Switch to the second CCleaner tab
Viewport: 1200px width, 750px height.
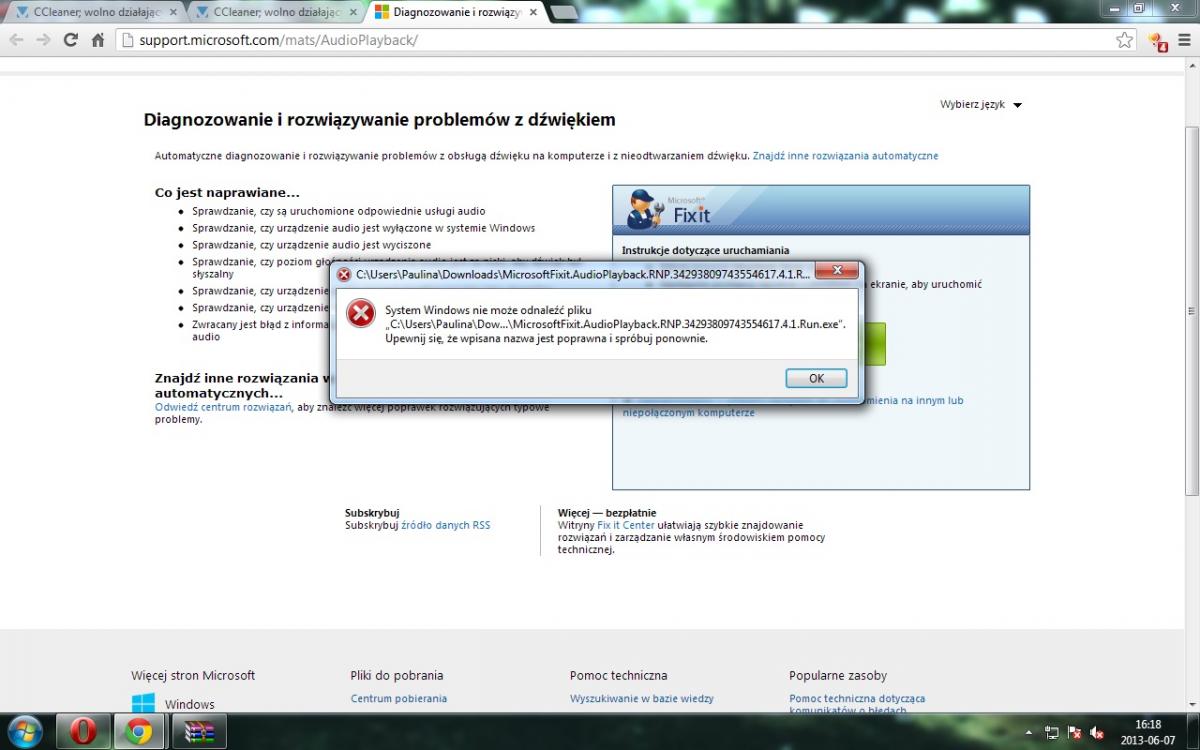(x=276, y=12)
